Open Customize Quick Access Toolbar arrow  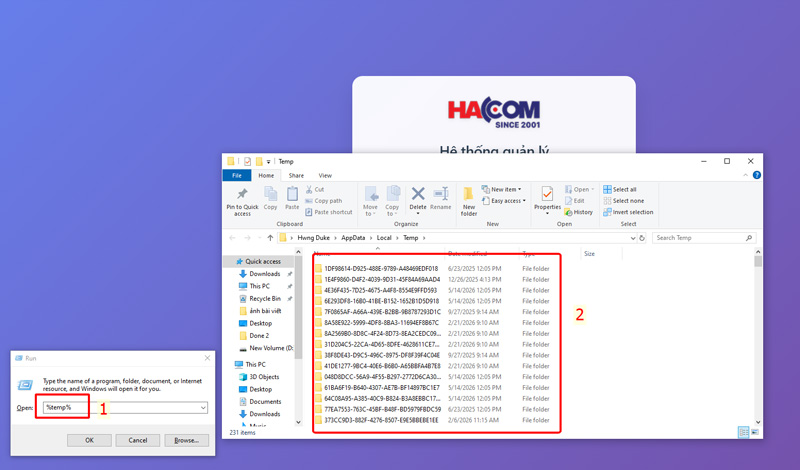(x=268, y=162)
